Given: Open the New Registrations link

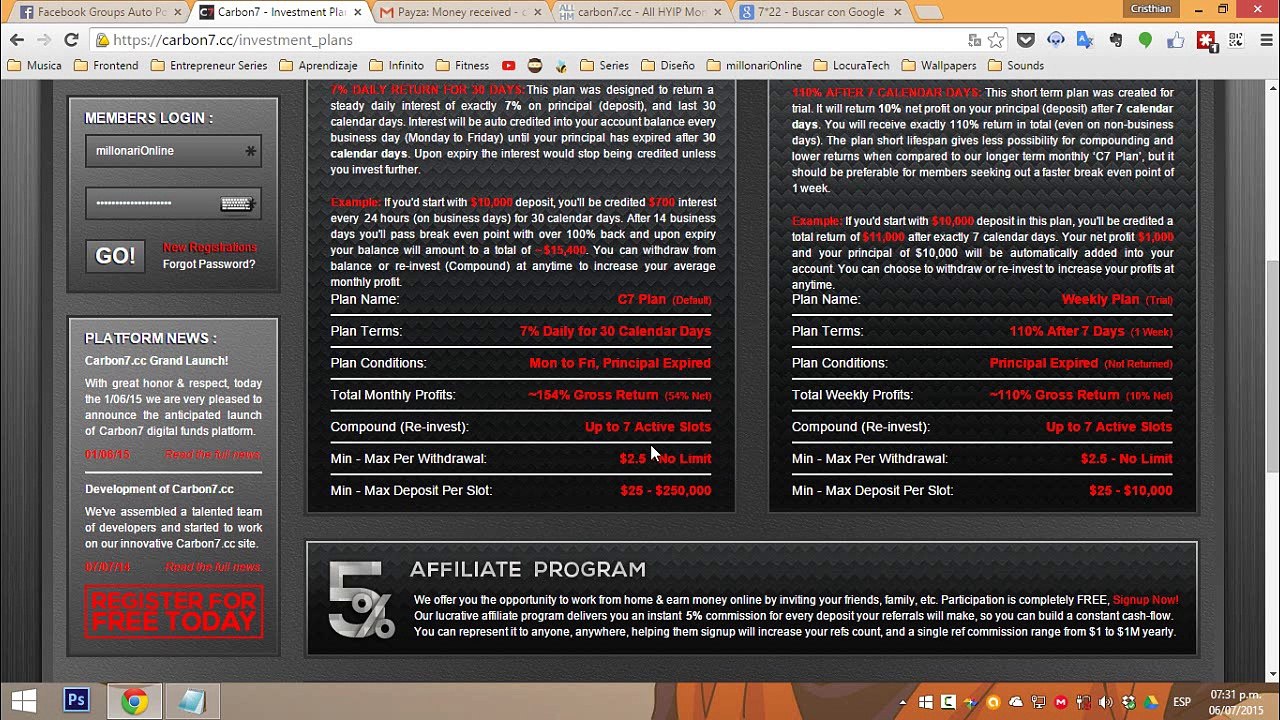Looking at the screenshot, I should [x=210, y=247].
